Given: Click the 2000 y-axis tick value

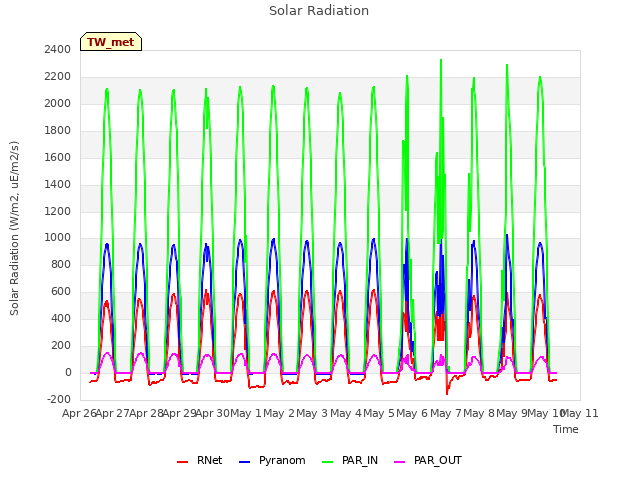Looking at the screenshot, I should click(x=58, y=104).
